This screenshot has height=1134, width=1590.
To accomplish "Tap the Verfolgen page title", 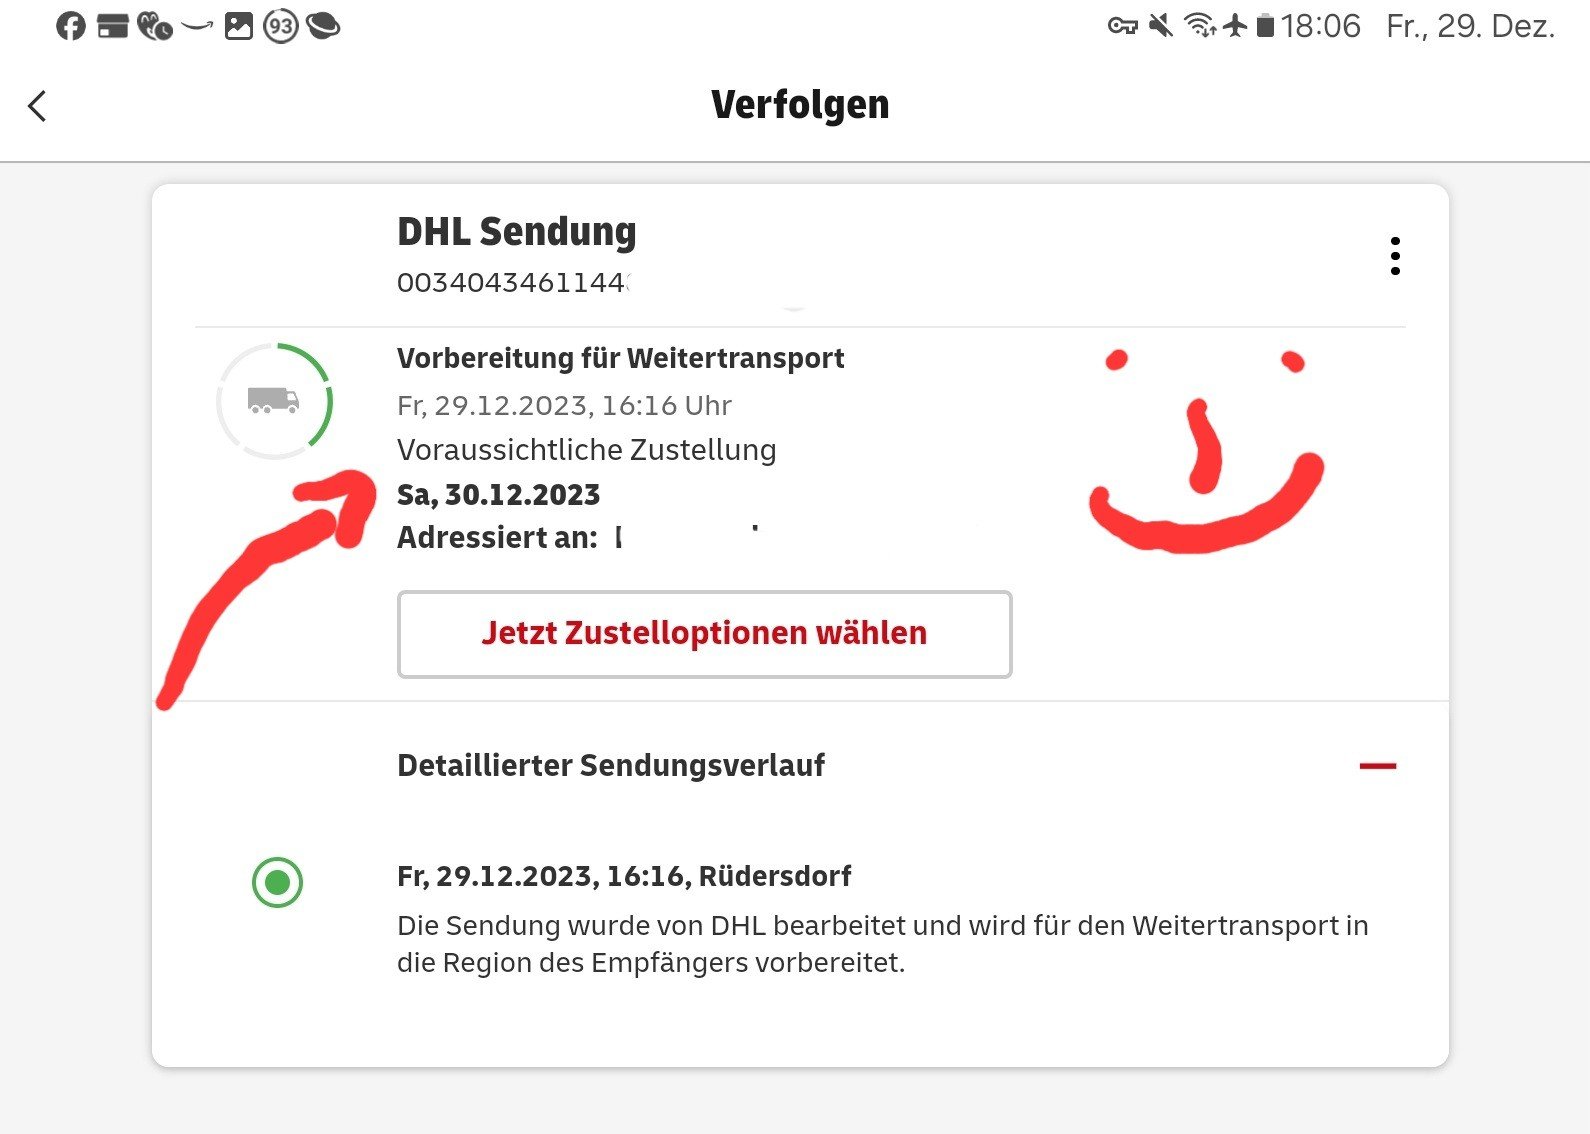I will [x=800, y=105].
